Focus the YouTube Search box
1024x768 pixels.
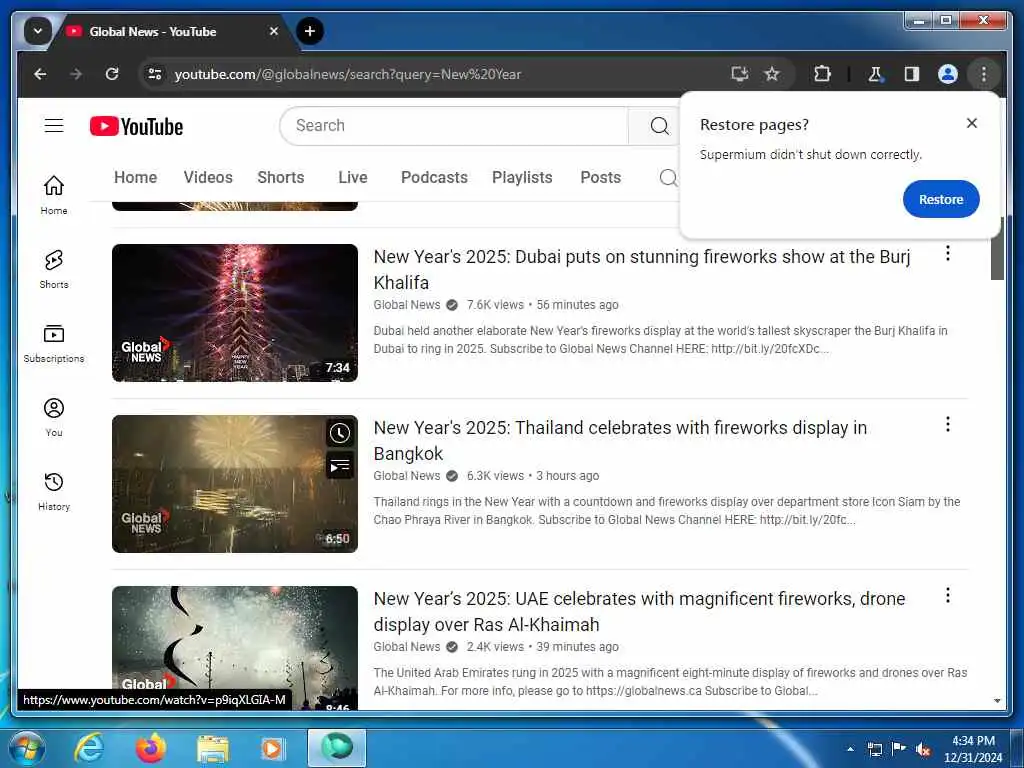[454, 126]
